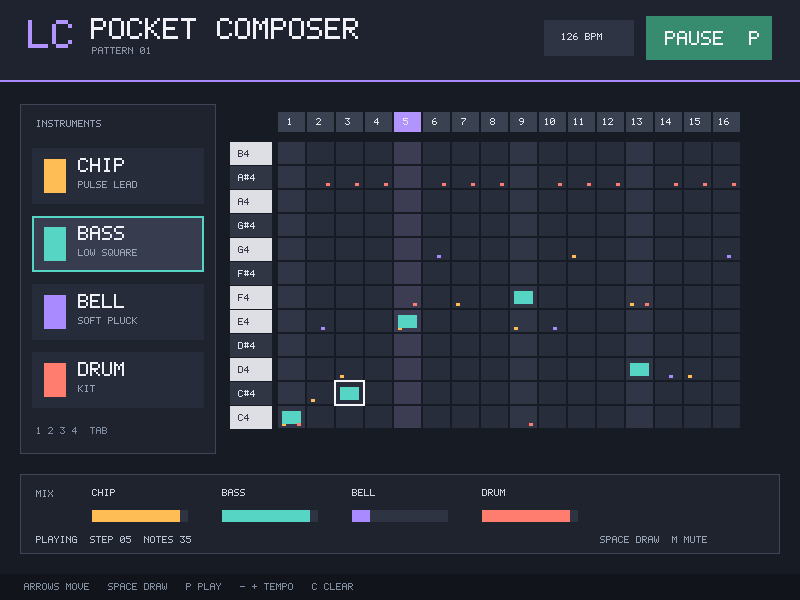Click the PLAYING status text

click(x=56, y=539)
